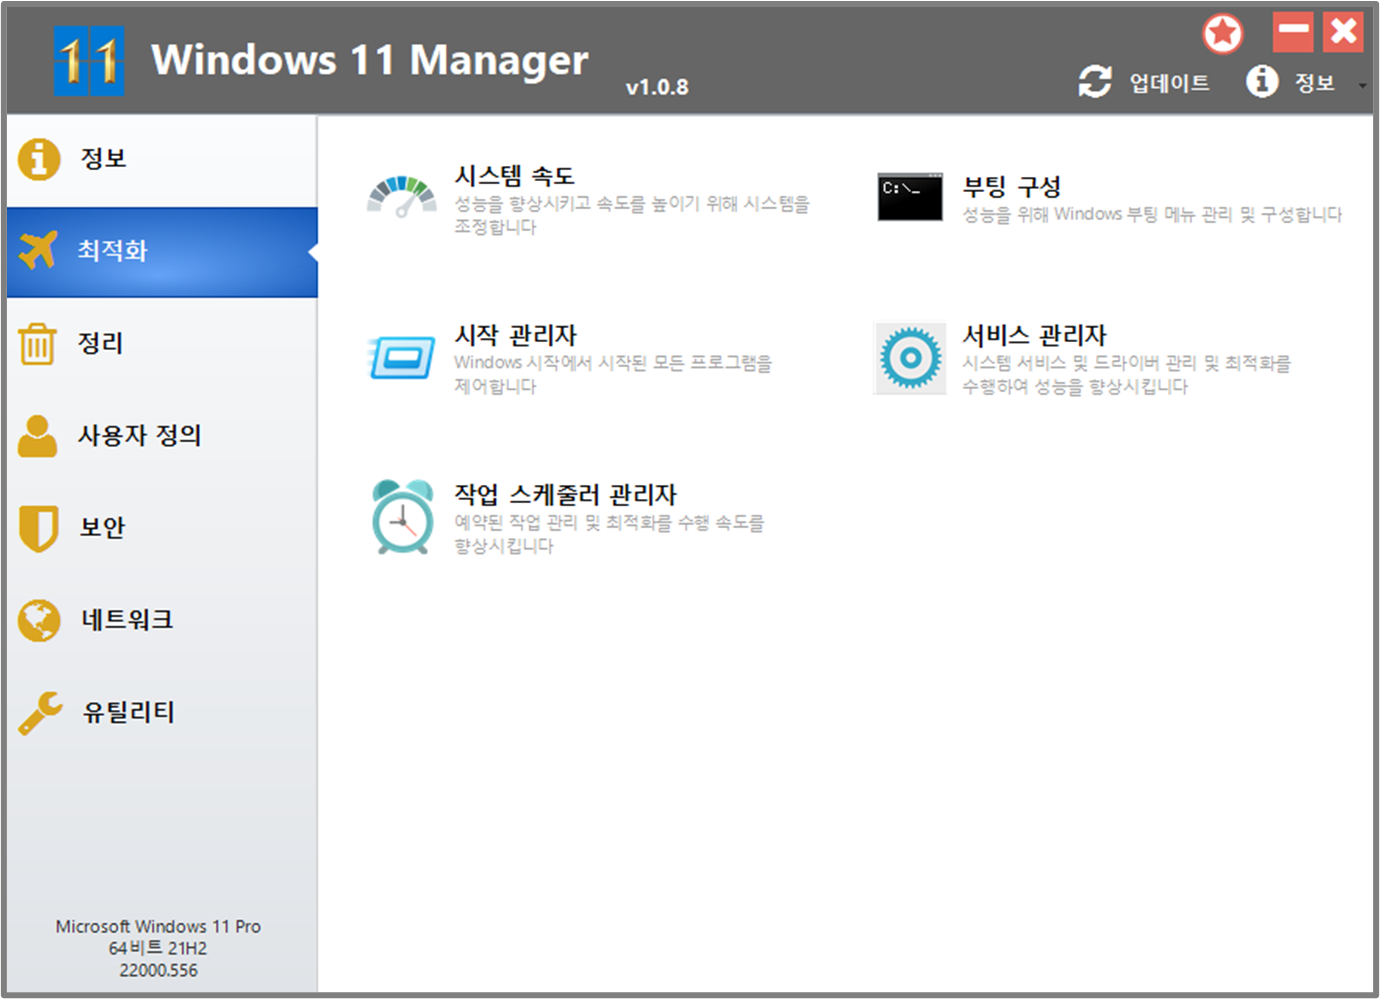
Task: Click the 작업 스케줄러 관리자 description text
Action: pyautogui.click(x=609, y=534)
